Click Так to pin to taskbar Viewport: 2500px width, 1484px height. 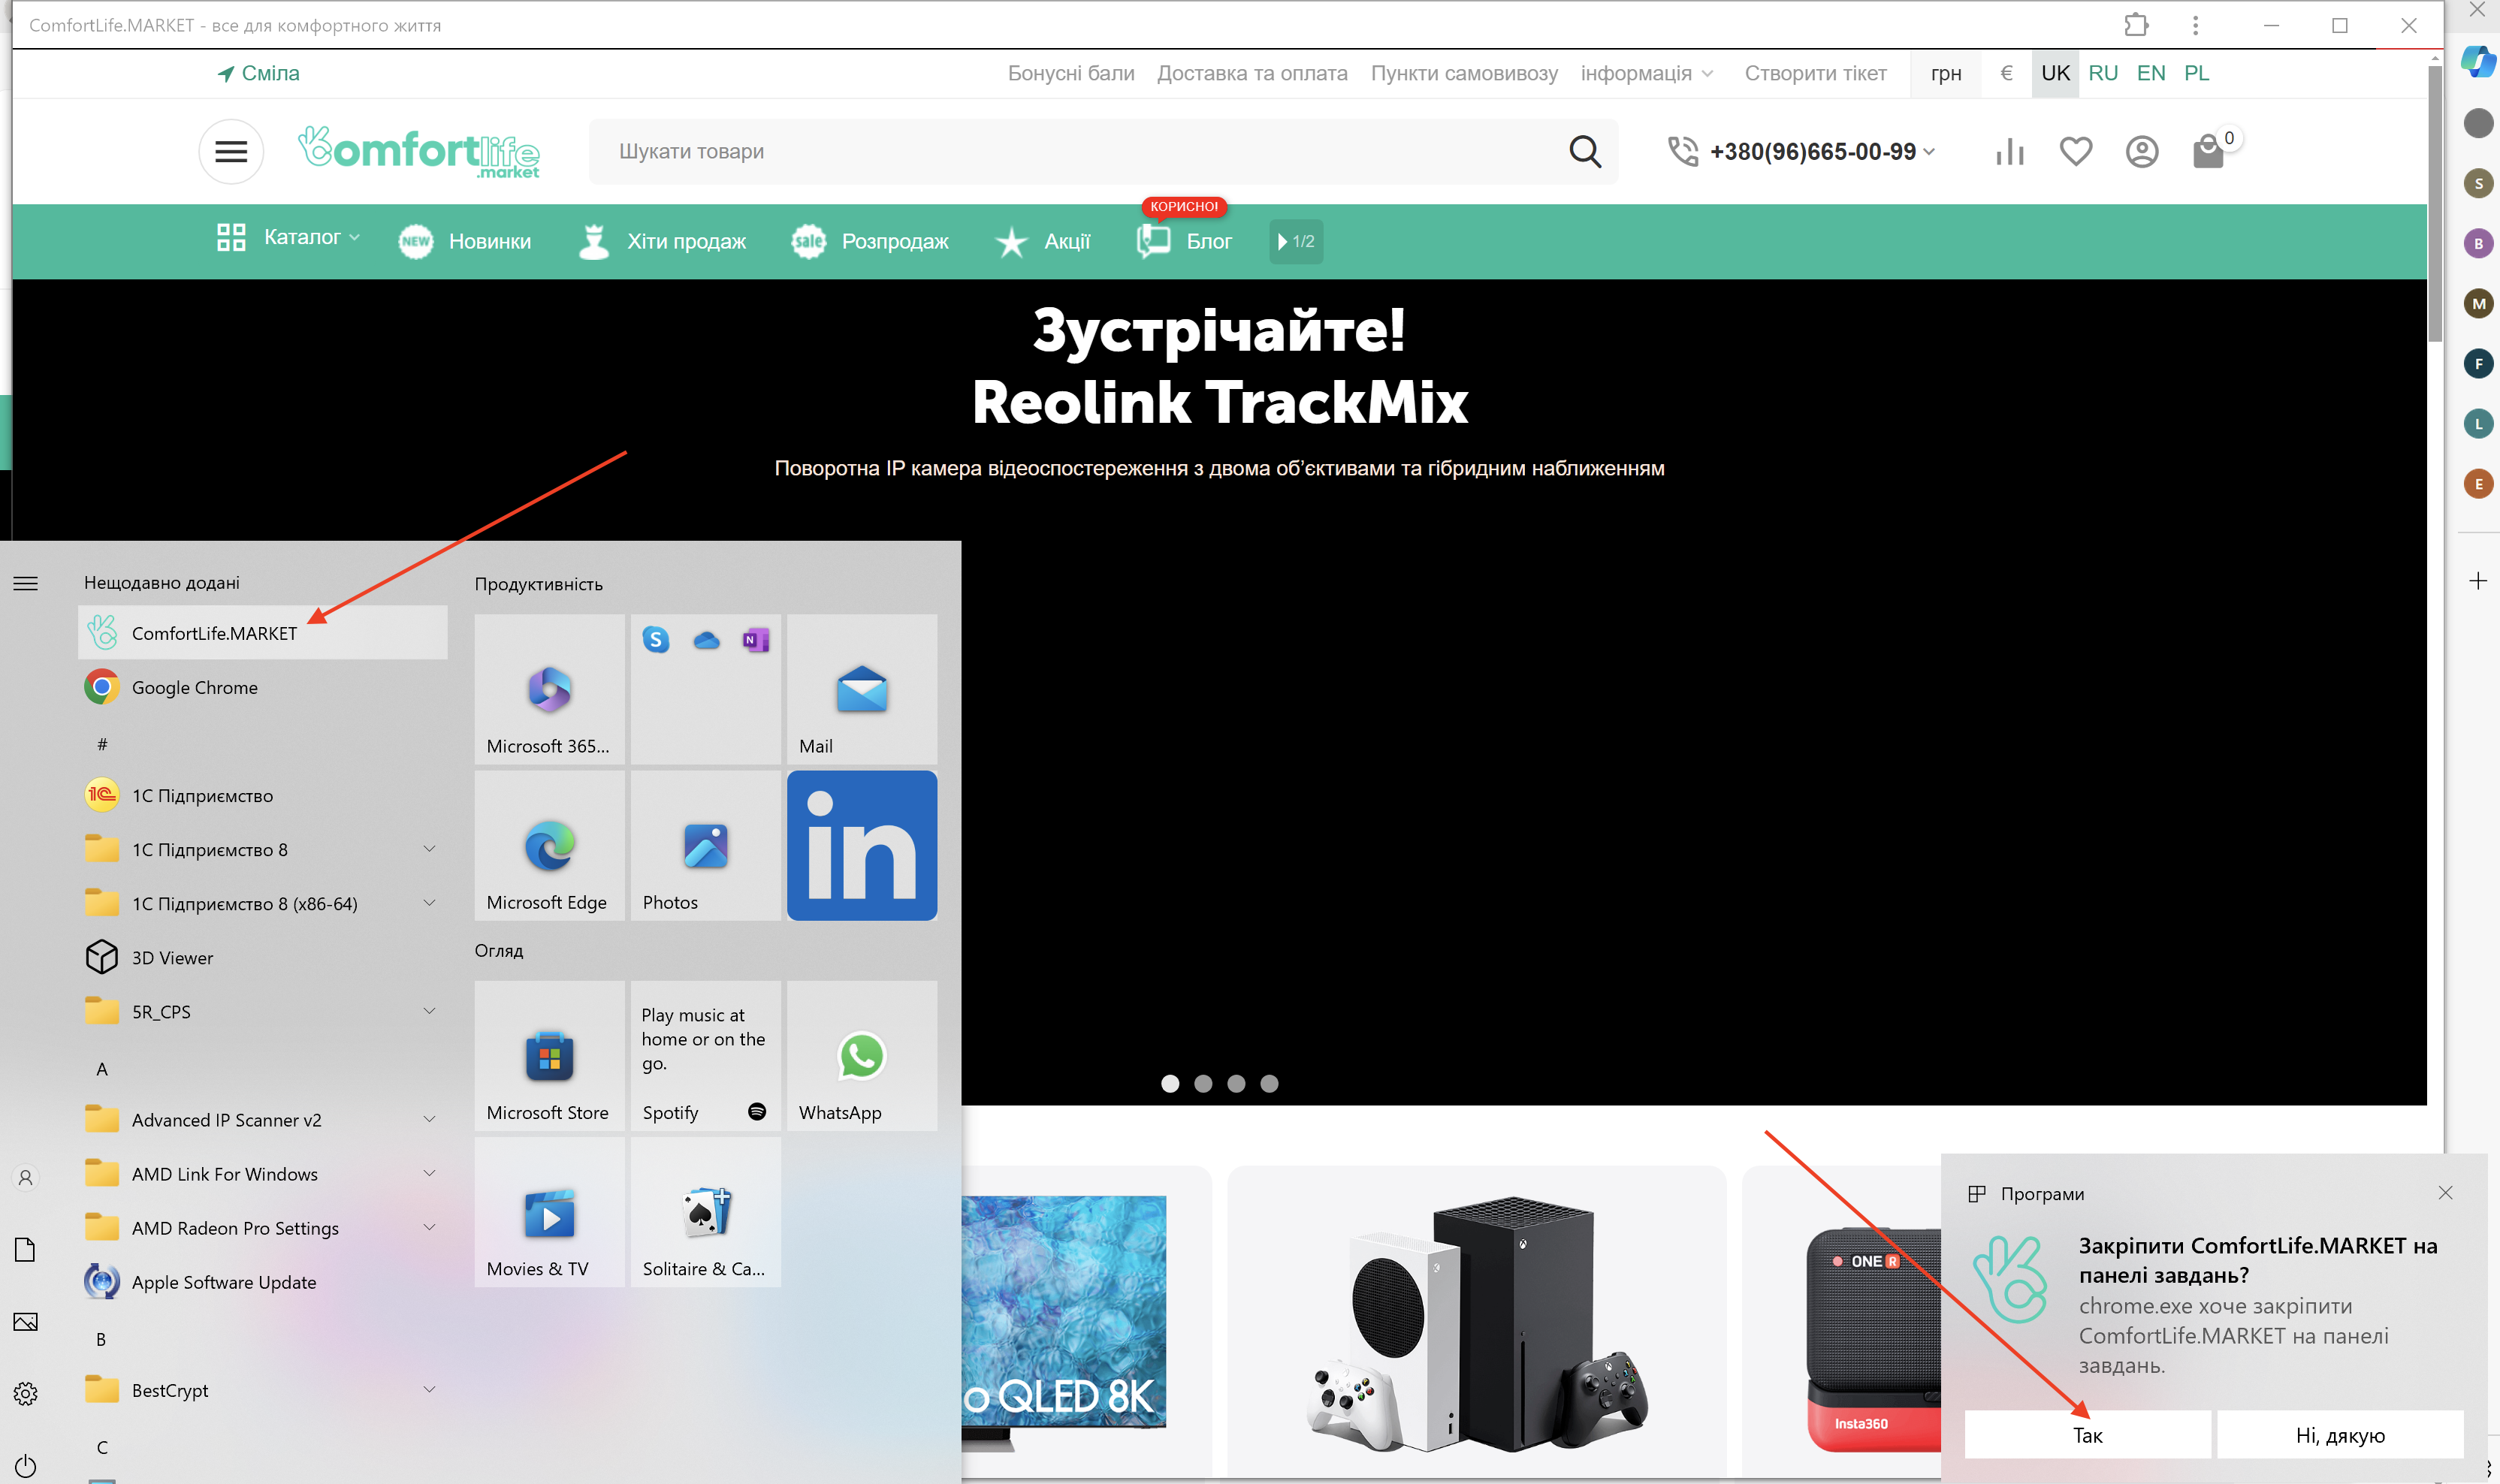click(2087, 1435)
